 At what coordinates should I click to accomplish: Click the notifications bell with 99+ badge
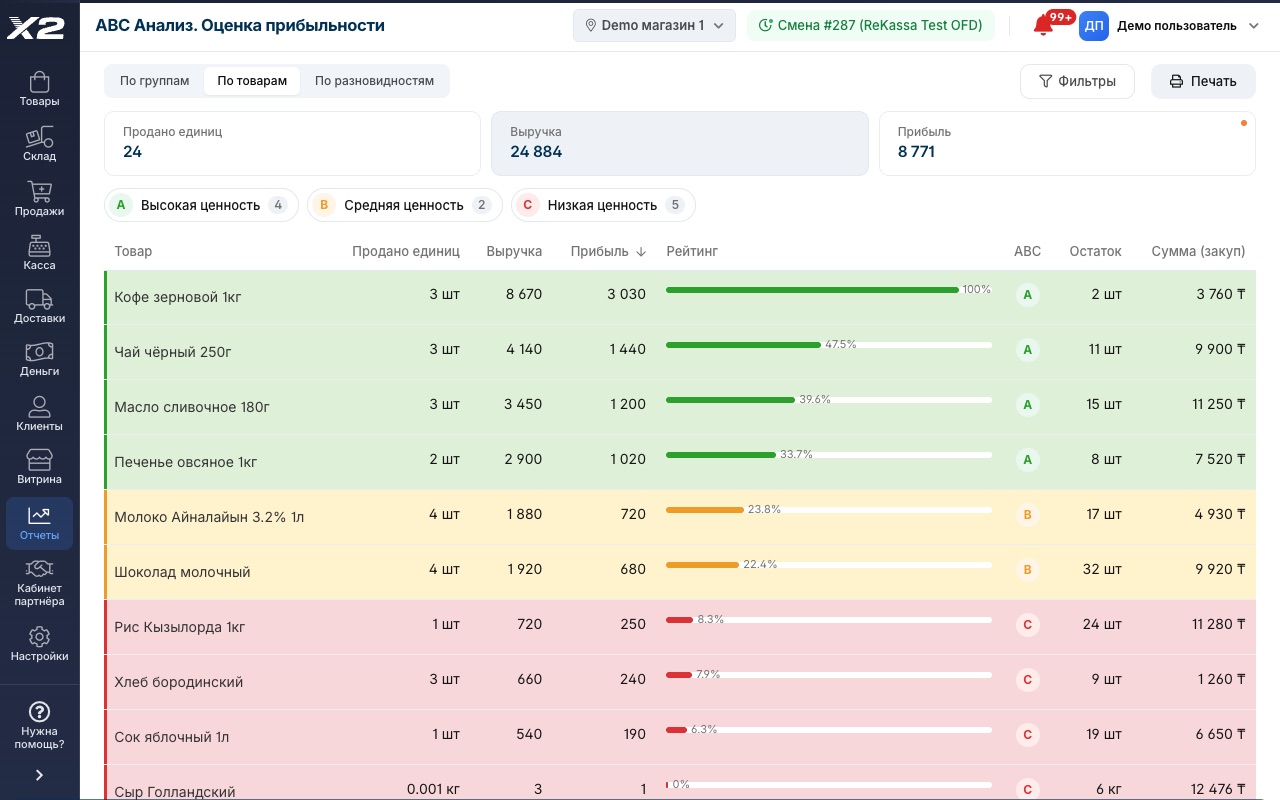click(1044, 26)
